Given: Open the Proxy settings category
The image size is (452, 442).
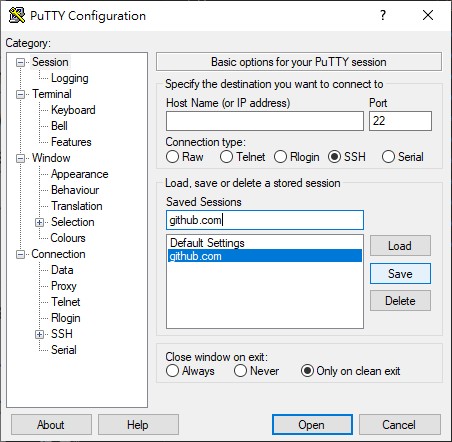Looking at the screenshot, I should point(64,286).
